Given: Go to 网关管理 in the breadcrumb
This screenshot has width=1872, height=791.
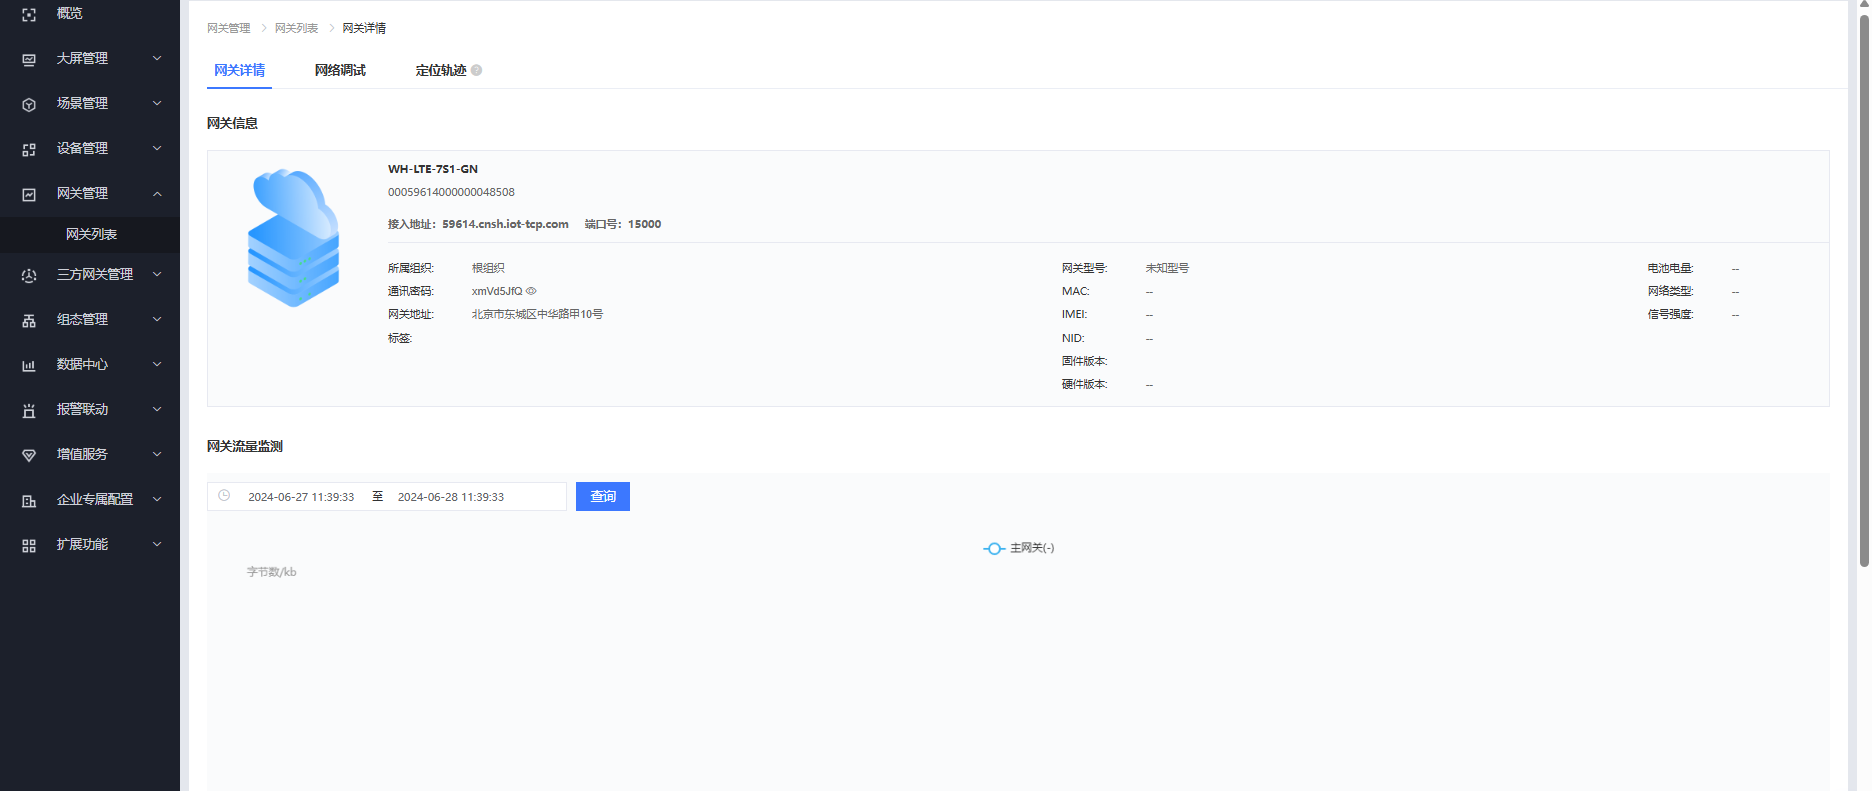Looking at the screenshot, I should click(229, 28).
